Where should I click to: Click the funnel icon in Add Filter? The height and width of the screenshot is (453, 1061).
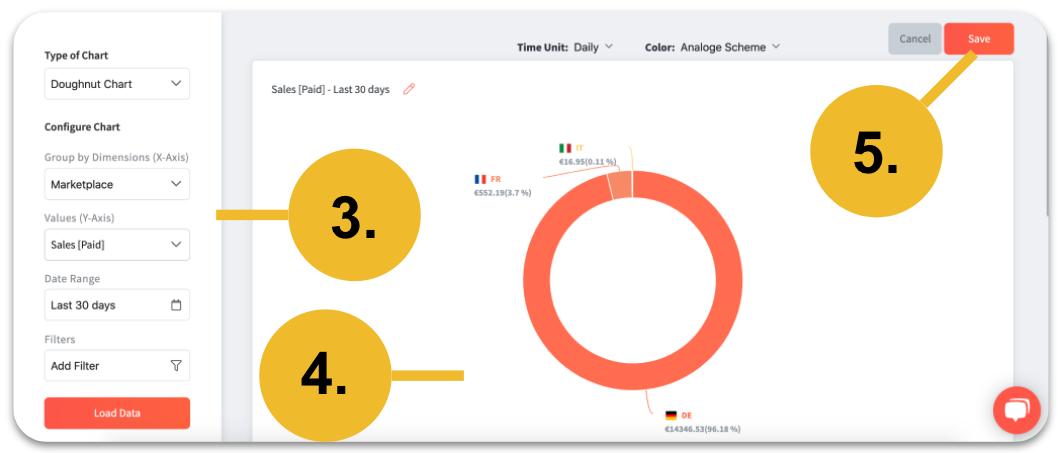(176, 366)
